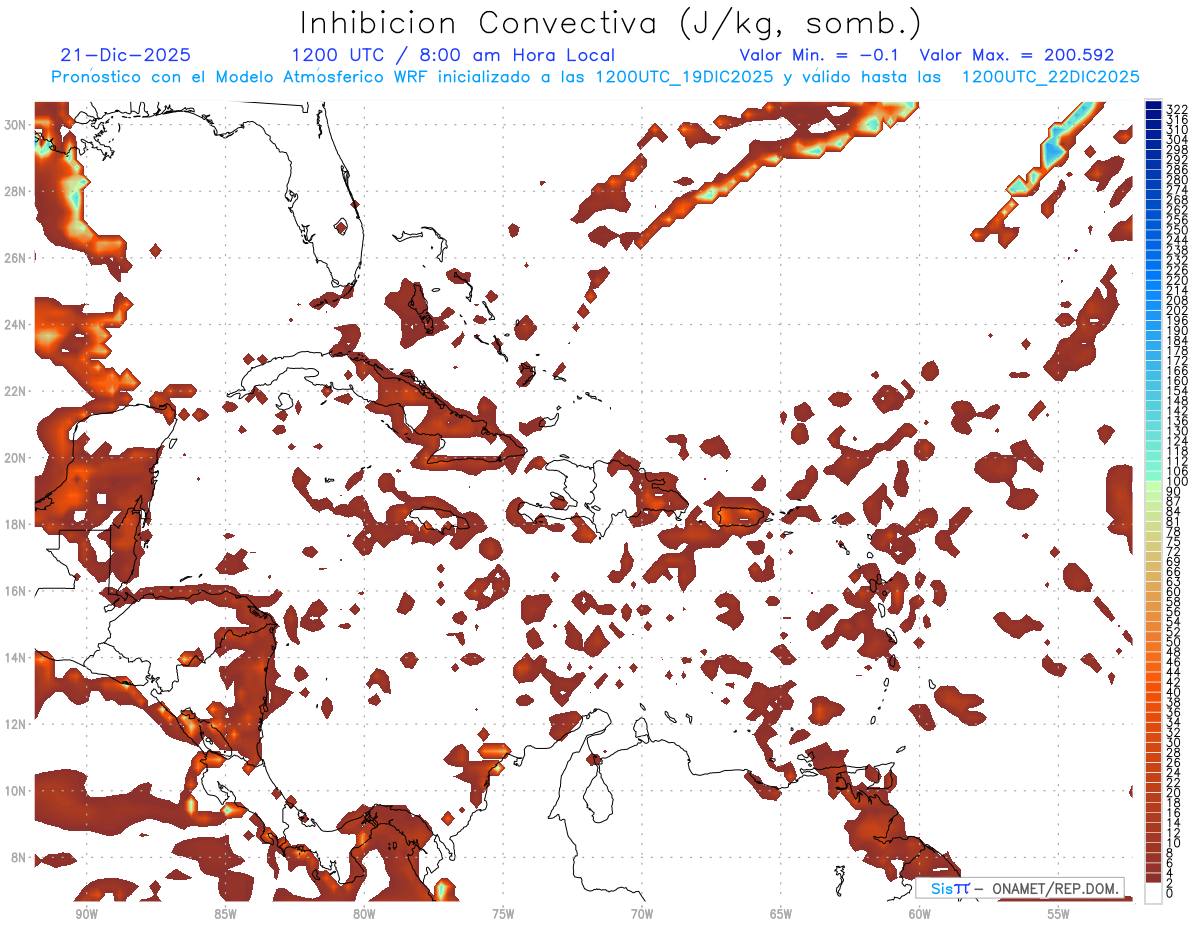Click the '80W' longitude label
This screenshot has width=1200, height=927.
pyautogui.click(x=364, y=913)
